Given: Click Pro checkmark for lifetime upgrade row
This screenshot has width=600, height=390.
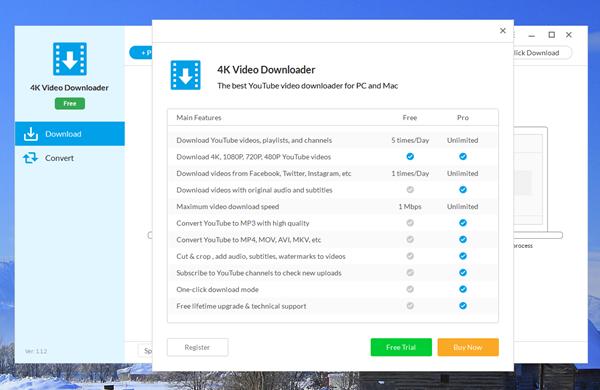Looking at the screenshot, I should pyautogui.click(x=463, y=306).
